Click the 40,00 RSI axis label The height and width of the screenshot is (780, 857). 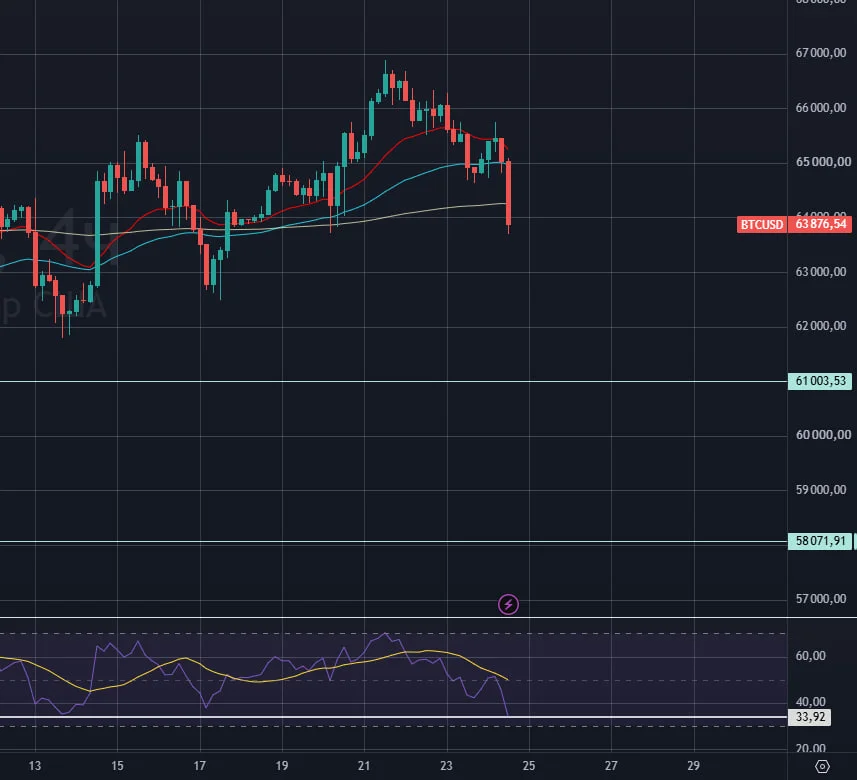pyautogui.click(x=811, y=702)
